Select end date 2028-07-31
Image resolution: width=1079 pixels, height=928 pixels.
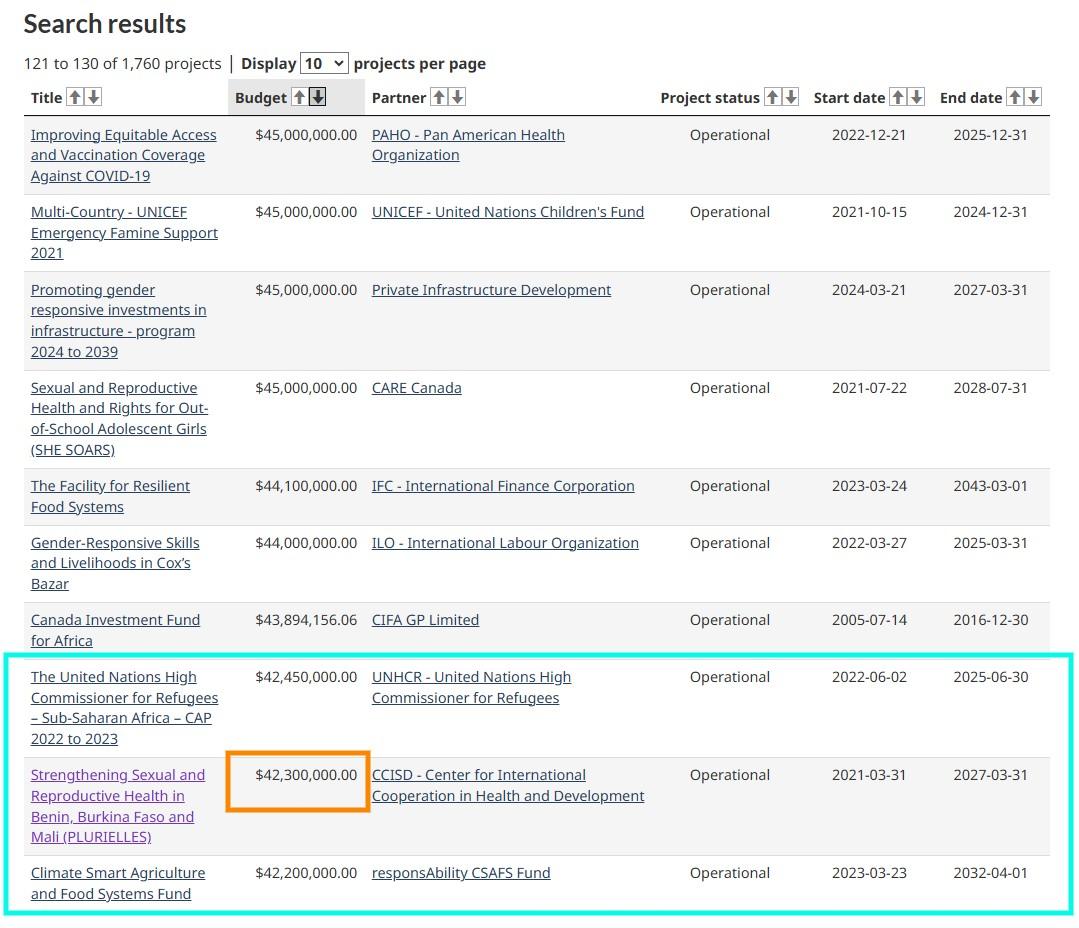[990, 388]
